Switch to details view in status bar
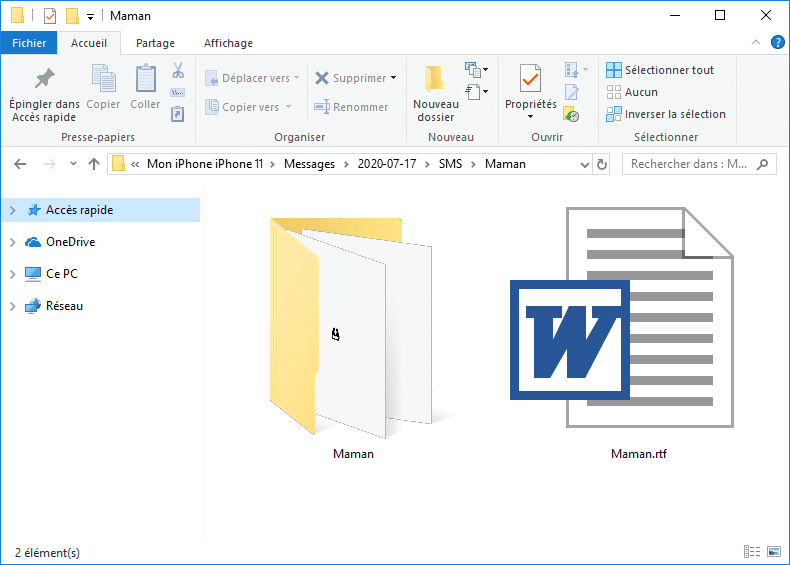The width and height of the screenshot is (790, 565). 752,552
